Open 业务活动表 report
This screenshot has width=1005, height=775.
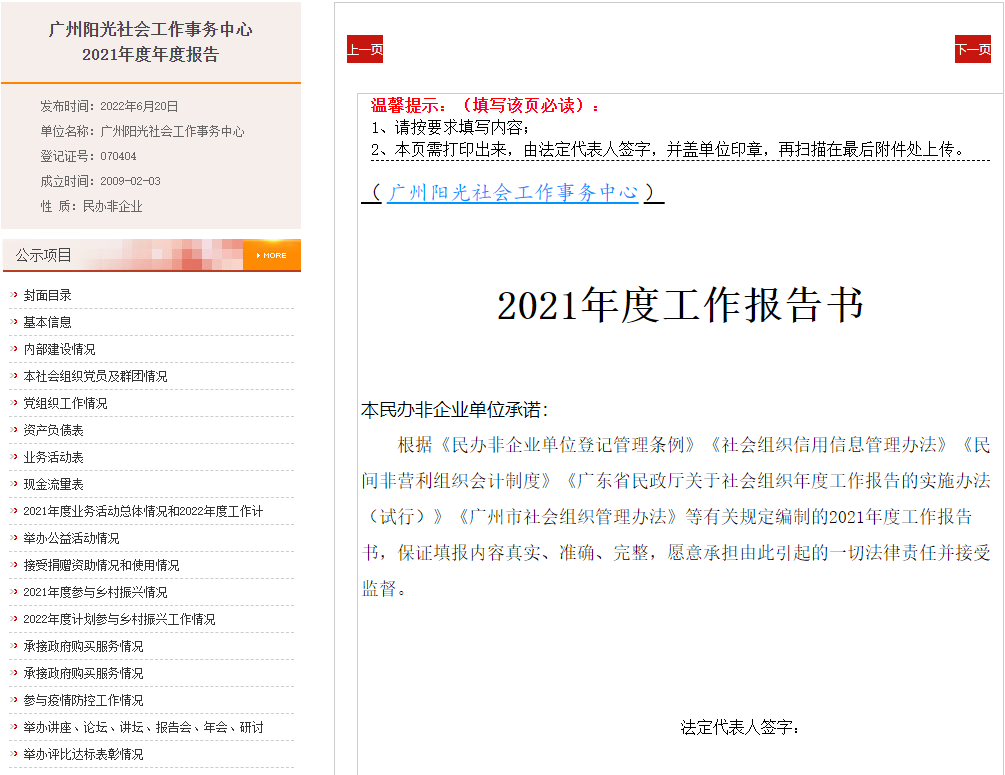(53, 457)
